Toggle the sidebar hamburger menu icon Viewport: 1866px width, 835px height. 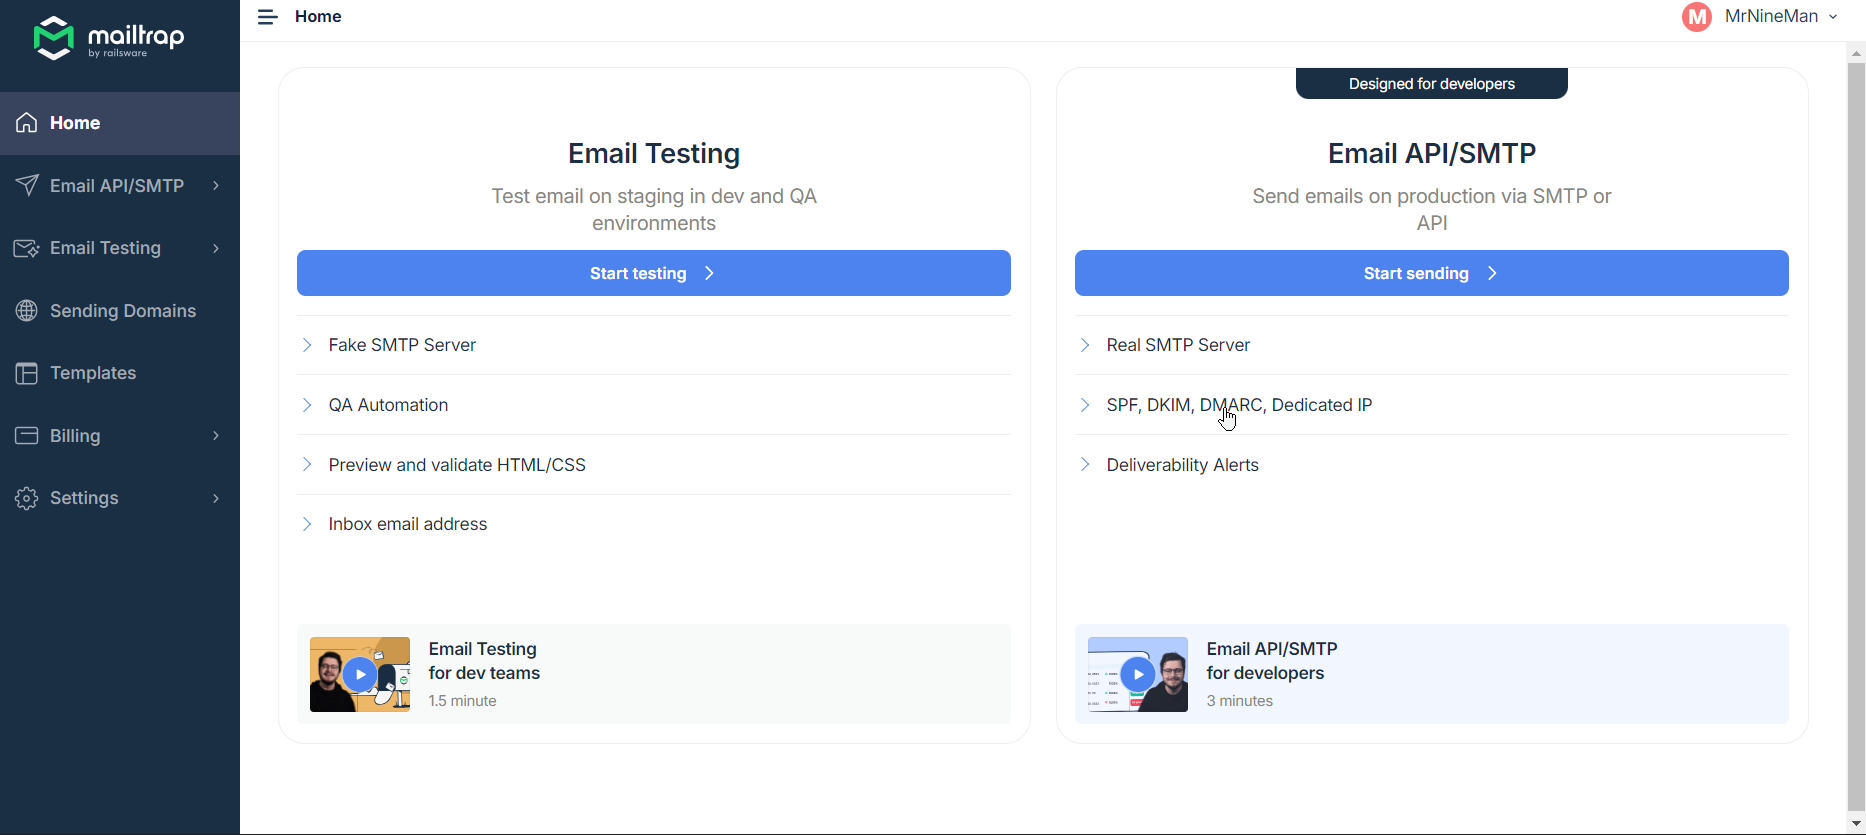point(267,17)
